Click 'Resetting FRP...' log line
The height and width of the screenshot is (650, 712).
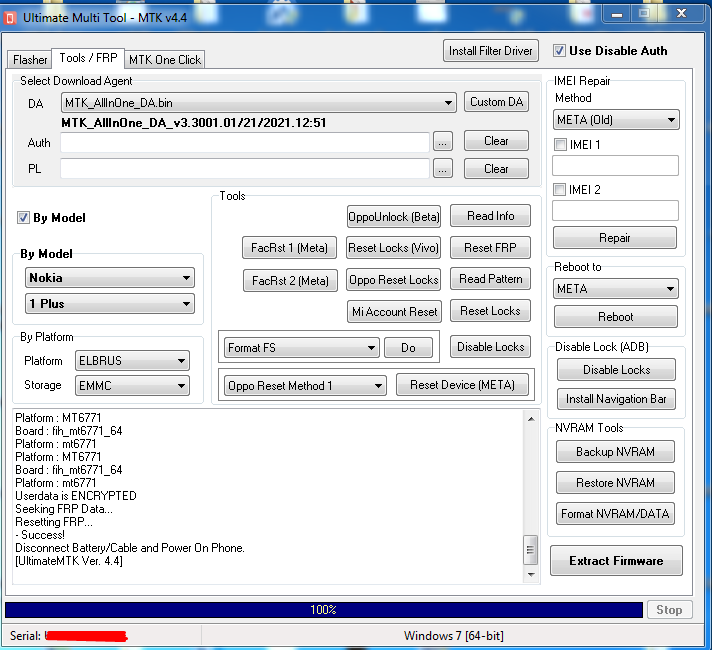[54, 521]
